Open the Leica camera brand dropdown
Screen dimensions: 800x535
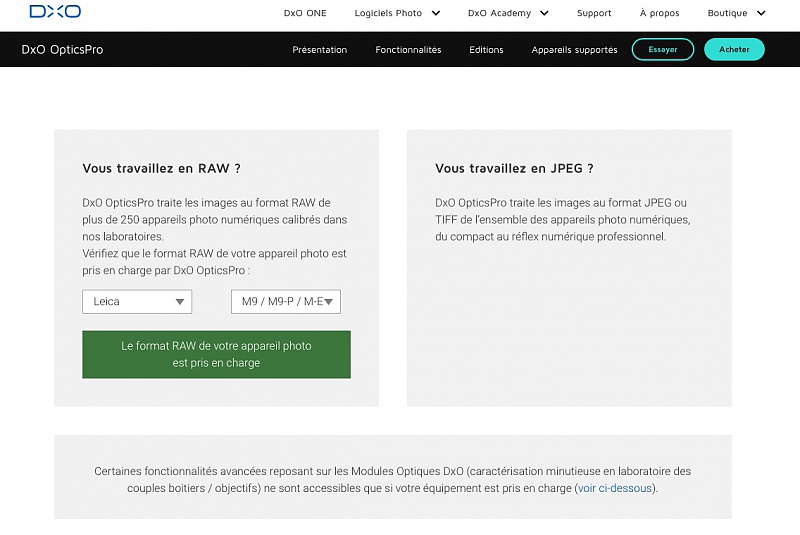tap(137, 302)
